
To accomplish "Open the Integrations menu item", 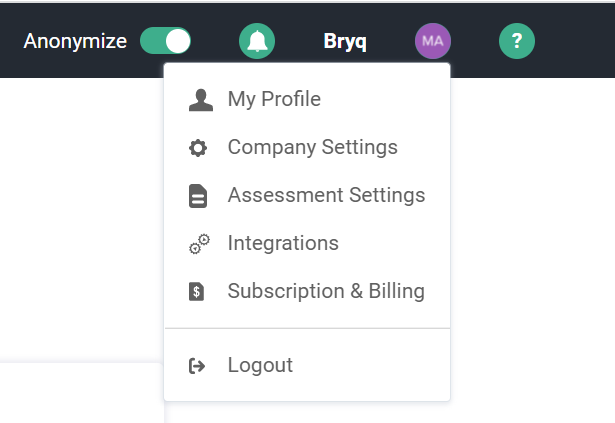I will [283, 244].
